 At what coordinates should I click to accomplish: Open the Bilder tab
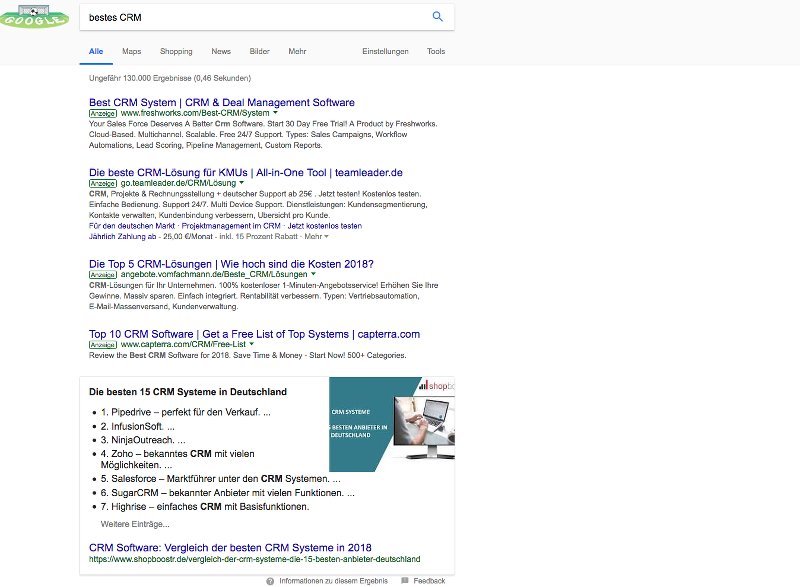pos(259,51)
